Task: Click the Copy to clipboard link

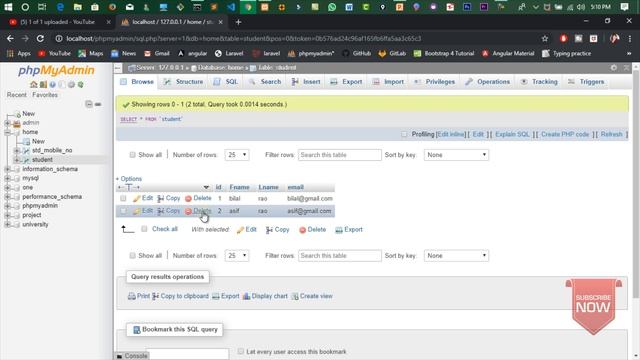Action: [184, 296]
